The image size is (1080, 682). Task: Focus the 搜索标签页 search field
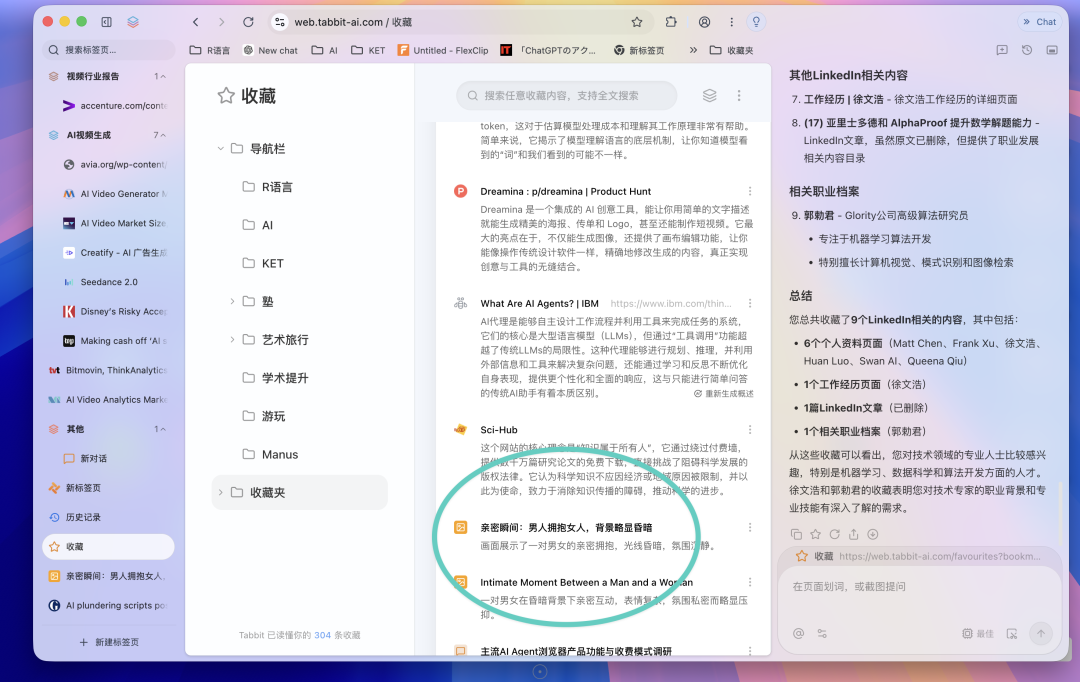tap(109, 50)
